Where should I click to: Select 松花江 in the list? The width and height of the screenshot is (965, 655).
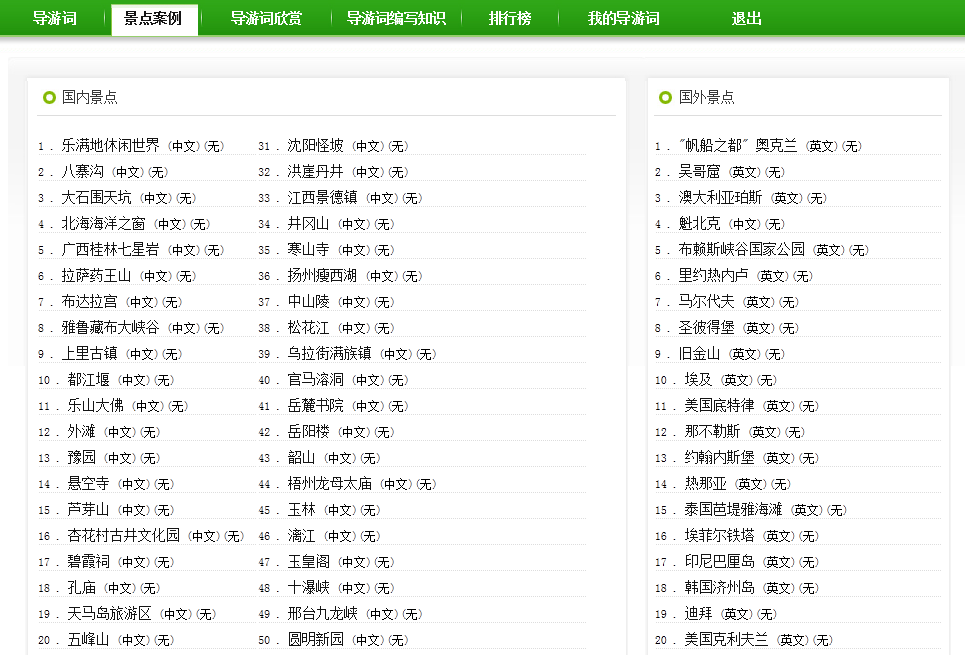(x=308, y=328)
